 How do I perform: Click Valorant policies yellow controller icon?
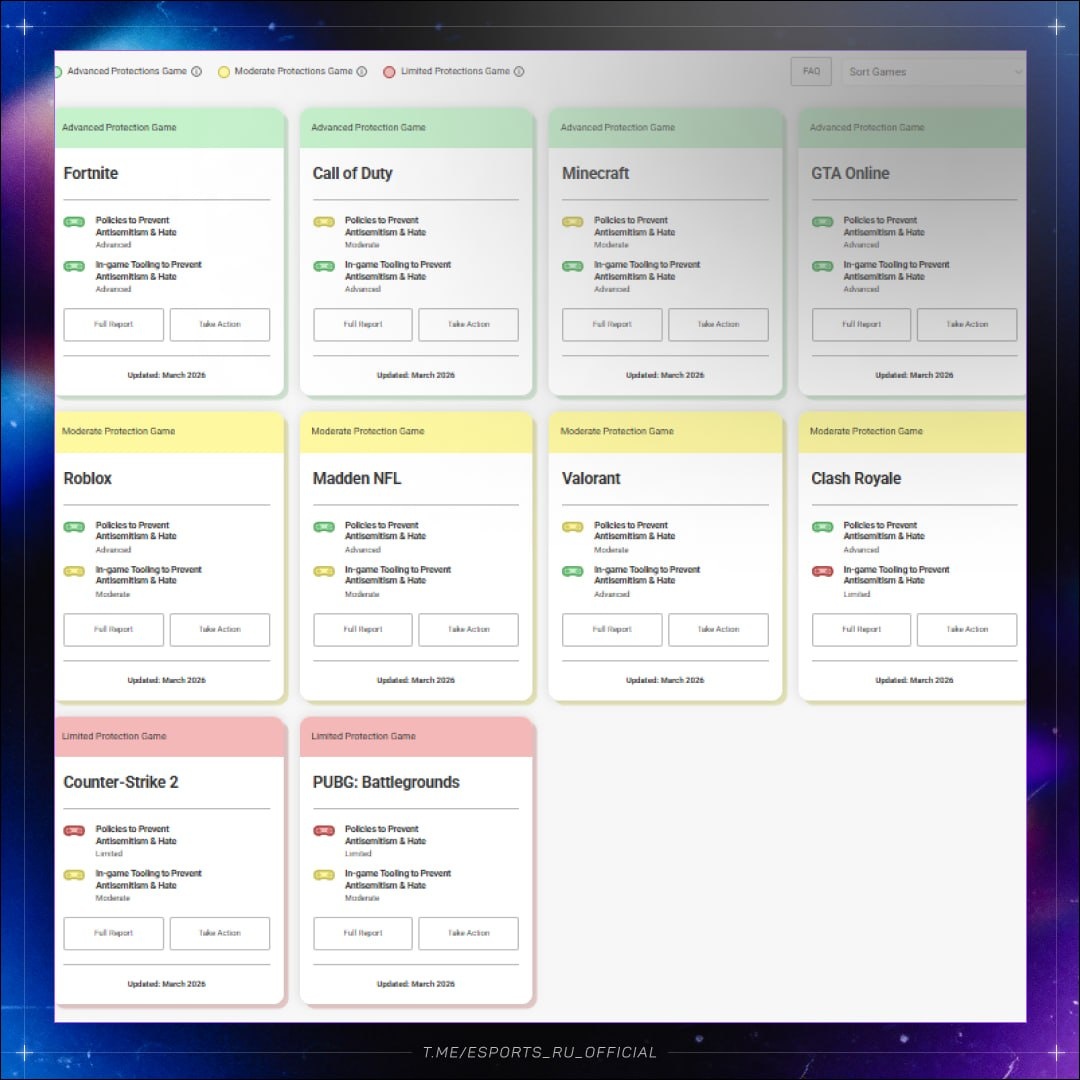click(572, 527)
